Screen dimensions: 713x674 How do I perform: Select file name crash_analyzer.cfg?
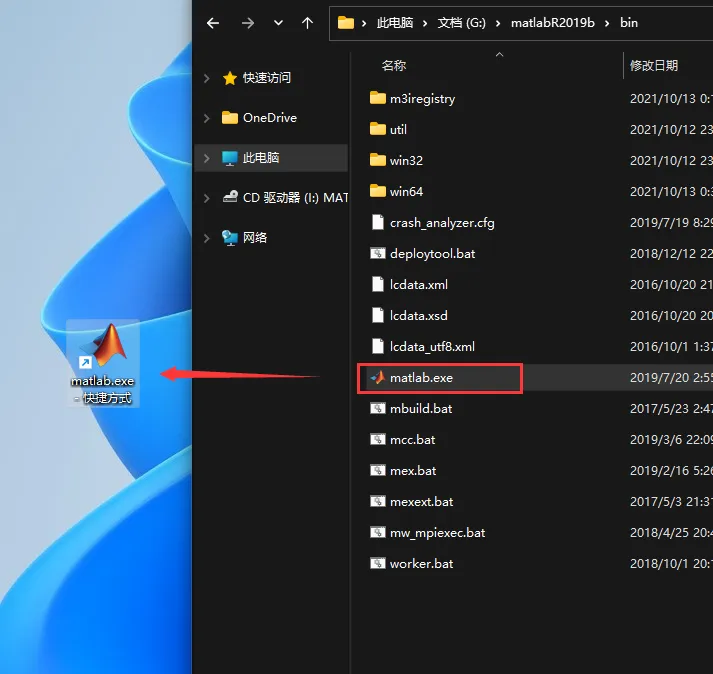coord(442,223)
